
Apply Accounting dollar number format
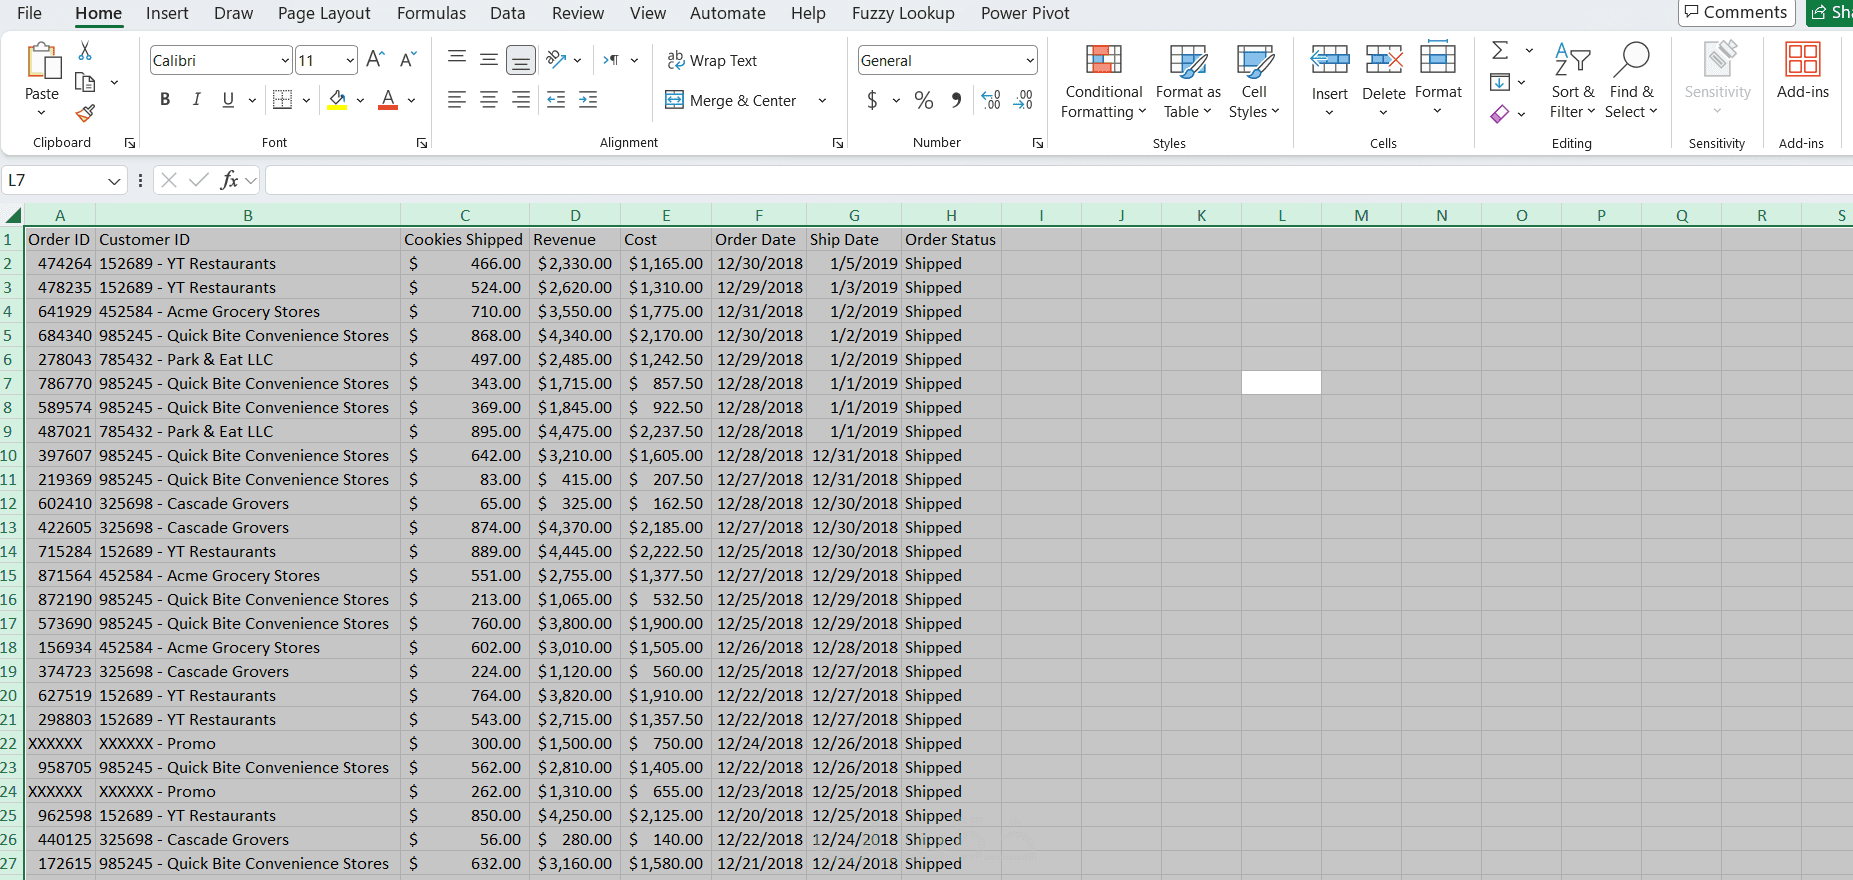(872, 100)
